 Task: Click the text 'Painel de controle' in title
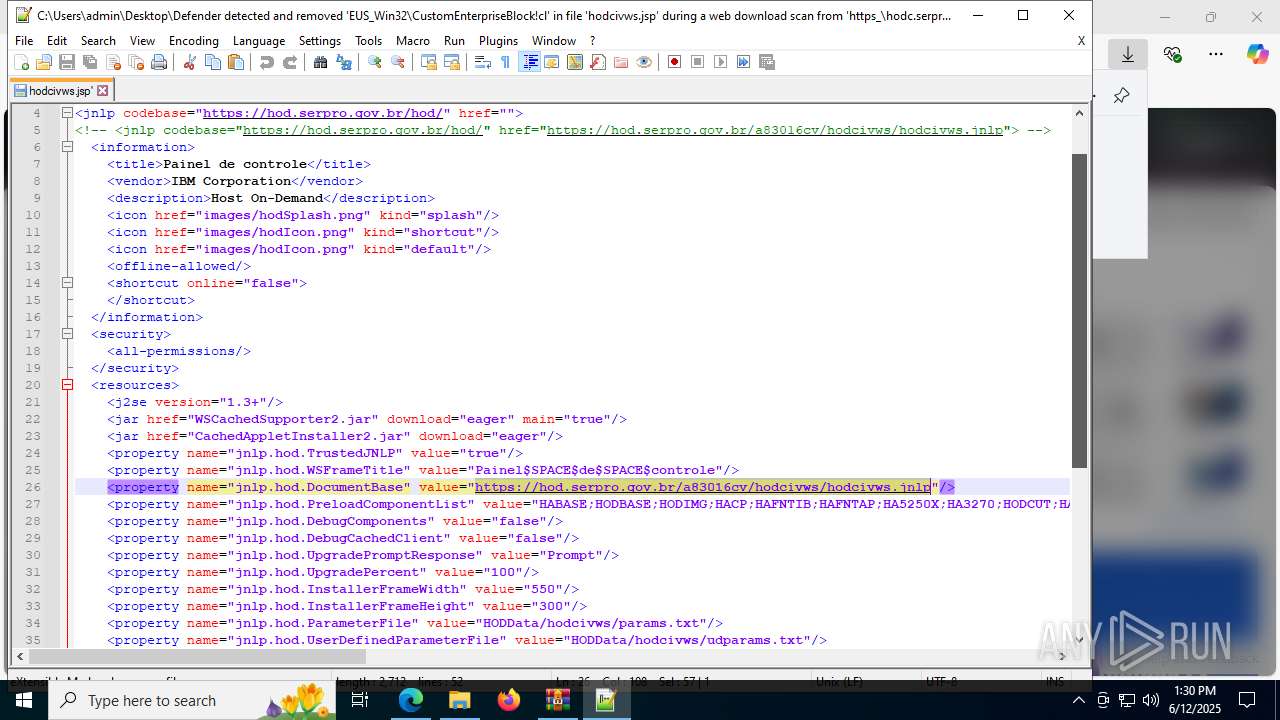235,164
